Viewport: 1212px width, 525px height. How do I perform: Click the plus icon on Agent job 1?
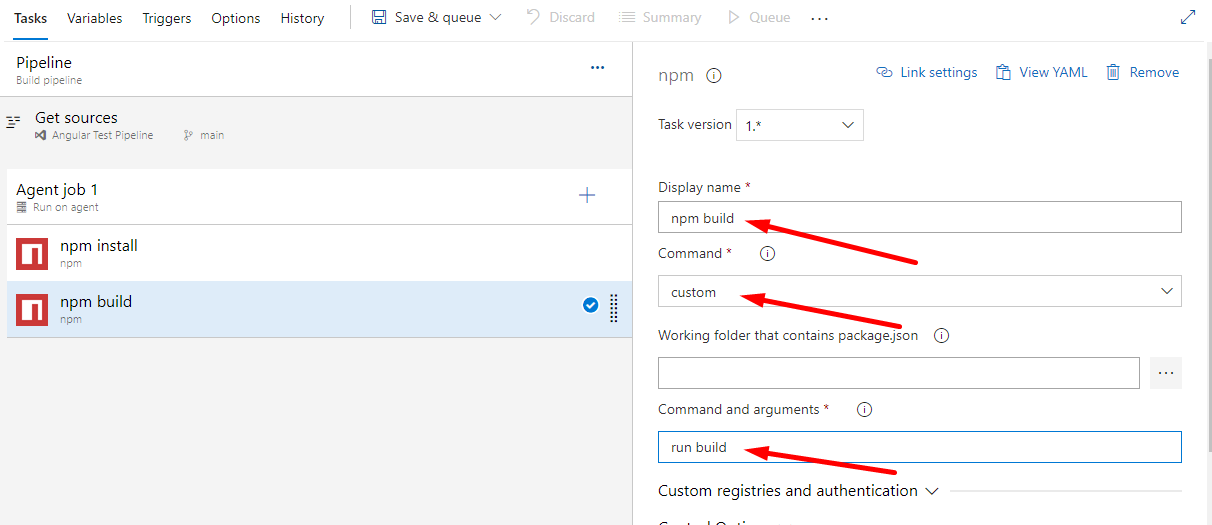tap(587, 196)
